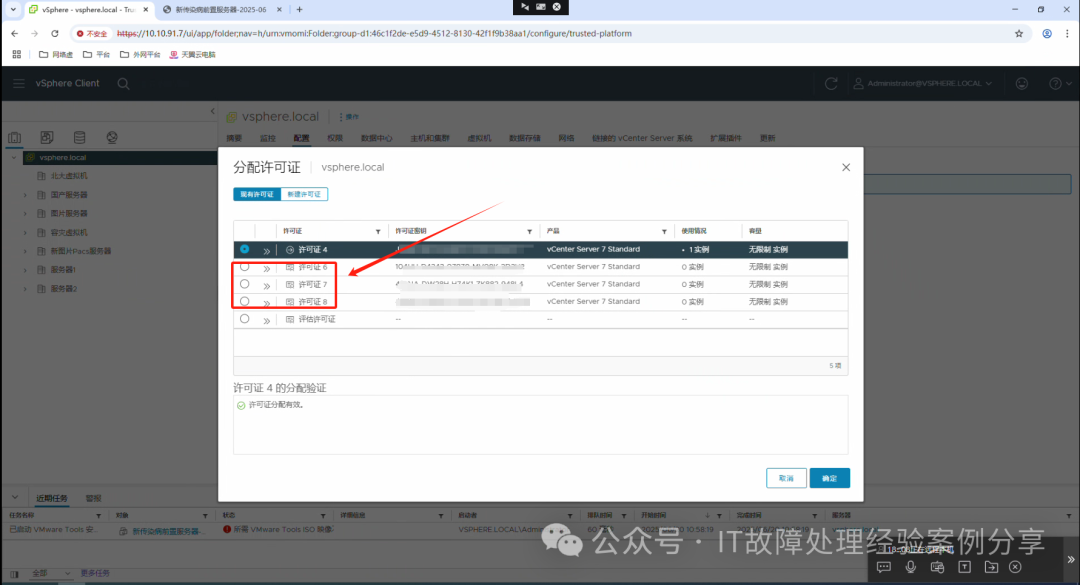Switch to Networking inventory view icon
The image size is (1080, 585).
click(112, 137)
